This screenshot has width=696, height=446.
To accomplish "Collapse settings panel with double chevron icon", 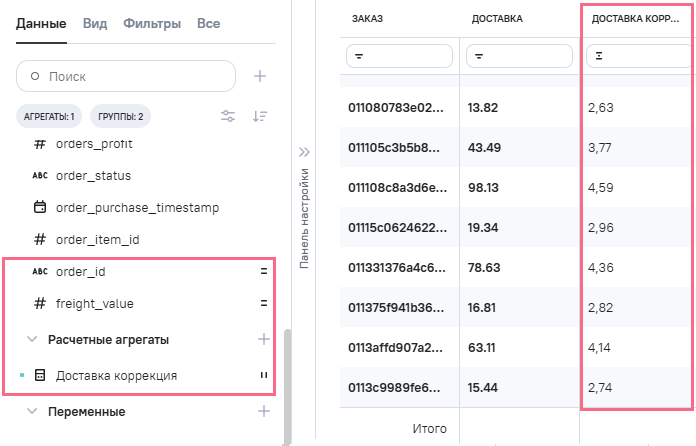I will pyautogui.click(x=305, y=152).
